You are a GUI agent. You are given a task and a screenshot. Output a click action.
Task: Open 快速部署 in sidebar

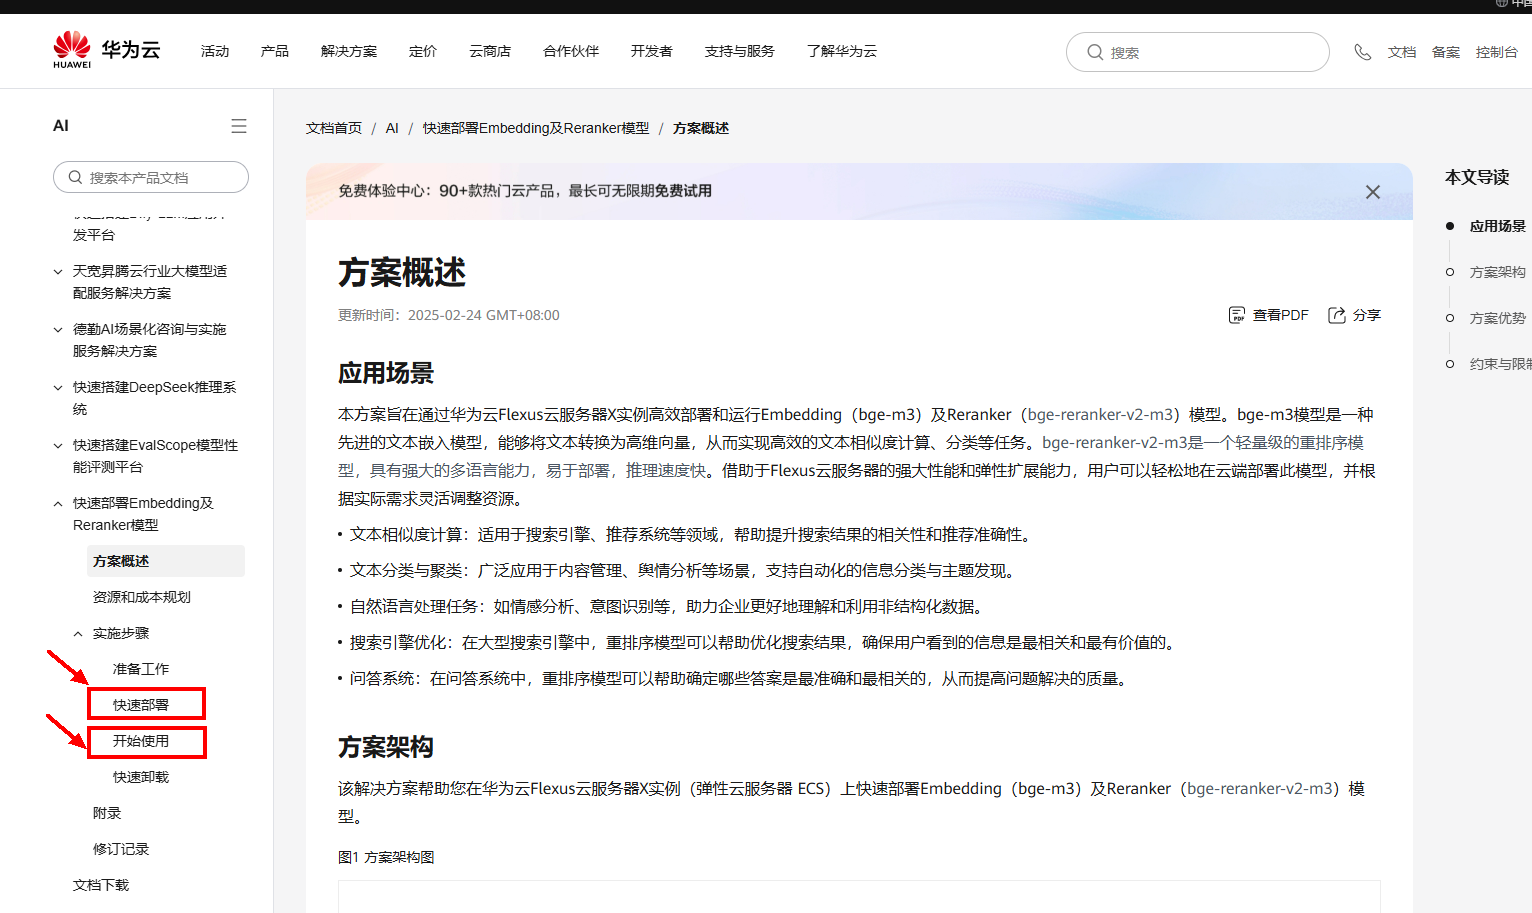click(x=141, y=705)
